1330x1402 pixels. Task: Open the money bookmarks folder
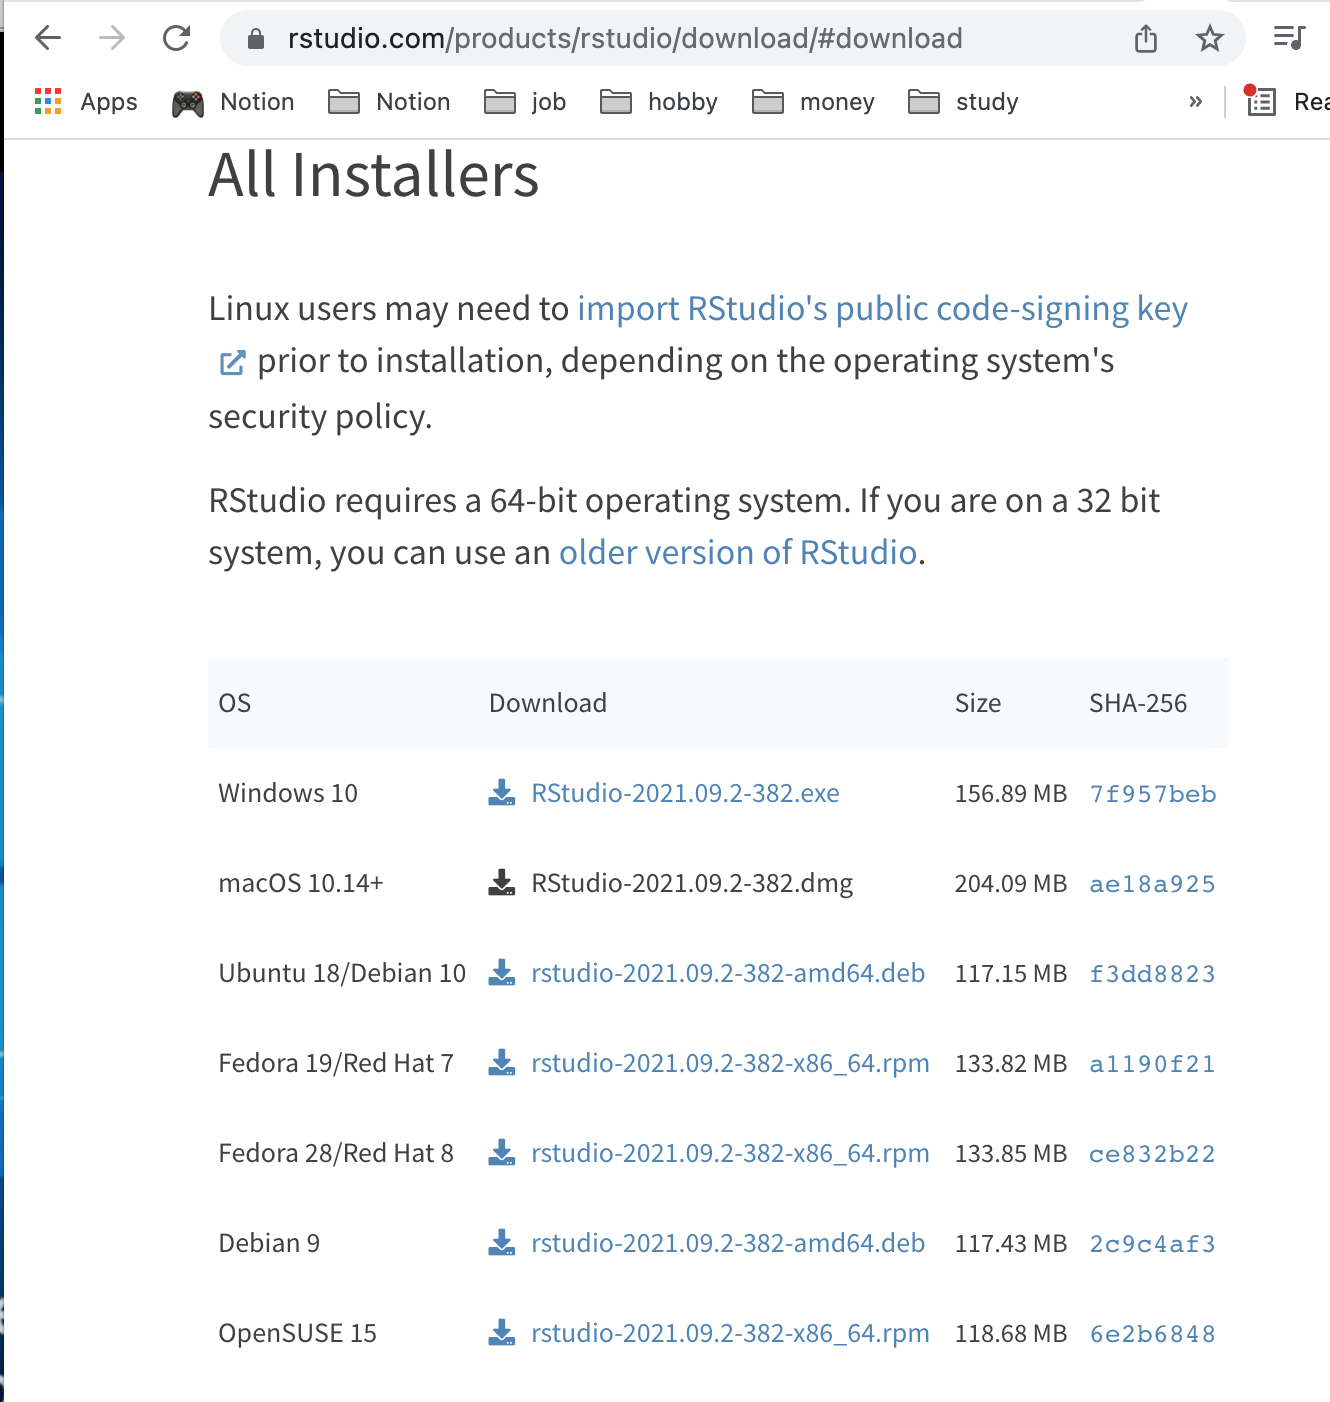point(813,102)
